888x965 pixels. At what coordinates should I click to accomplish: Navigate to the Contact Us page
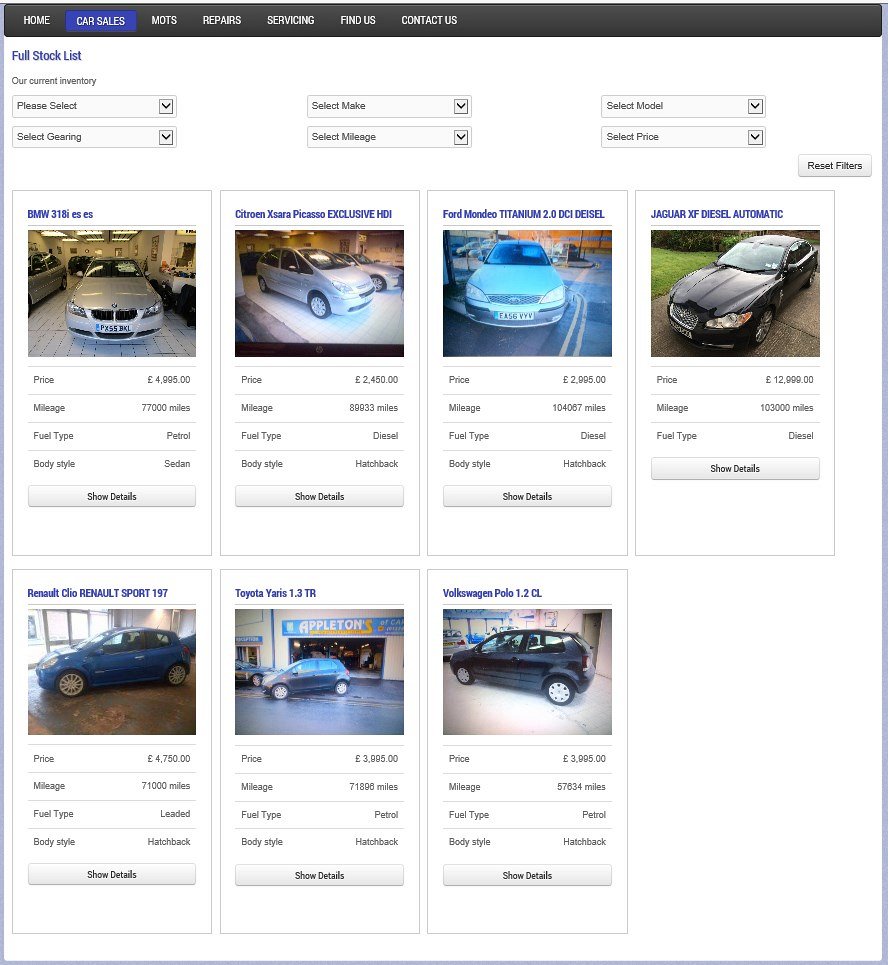(x=429, y=20)
